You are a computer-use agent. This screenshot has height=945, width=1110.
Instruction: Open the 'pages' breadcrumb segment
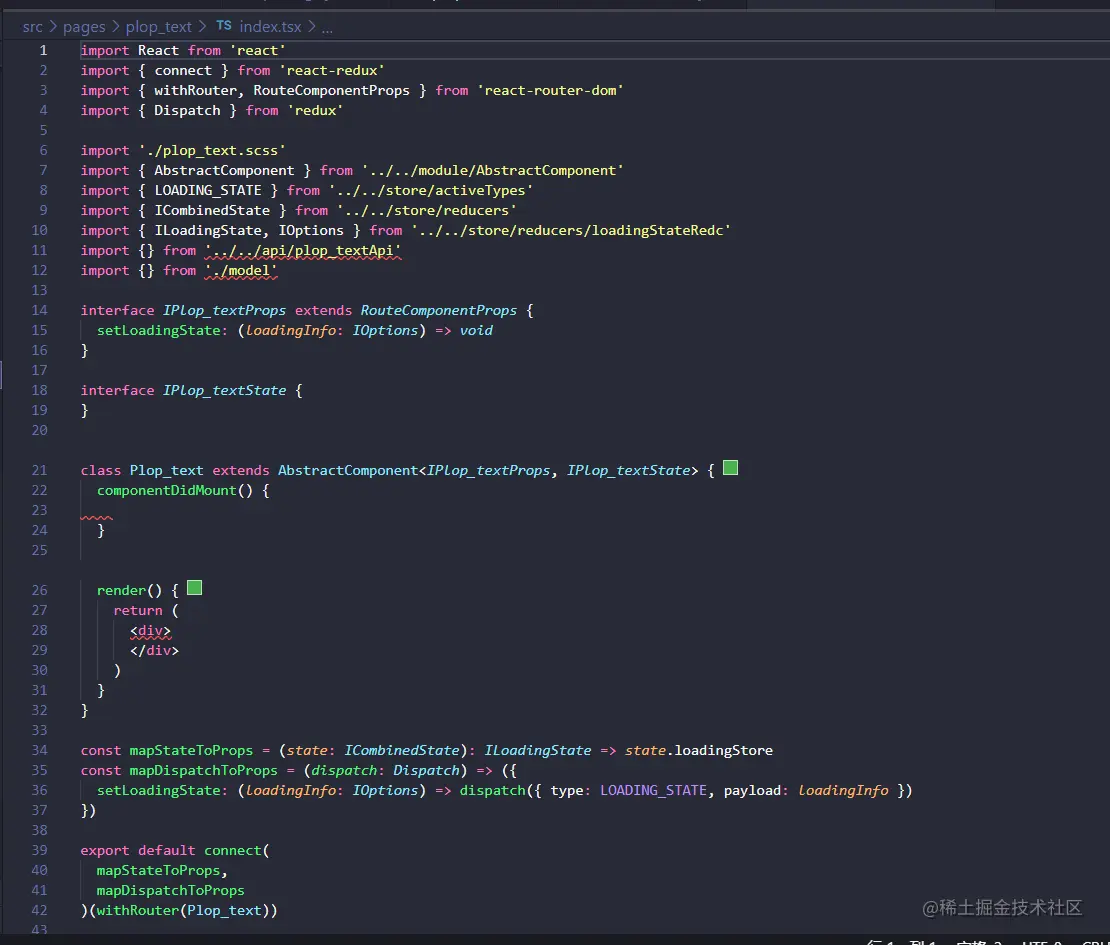[x=84, y=27]
